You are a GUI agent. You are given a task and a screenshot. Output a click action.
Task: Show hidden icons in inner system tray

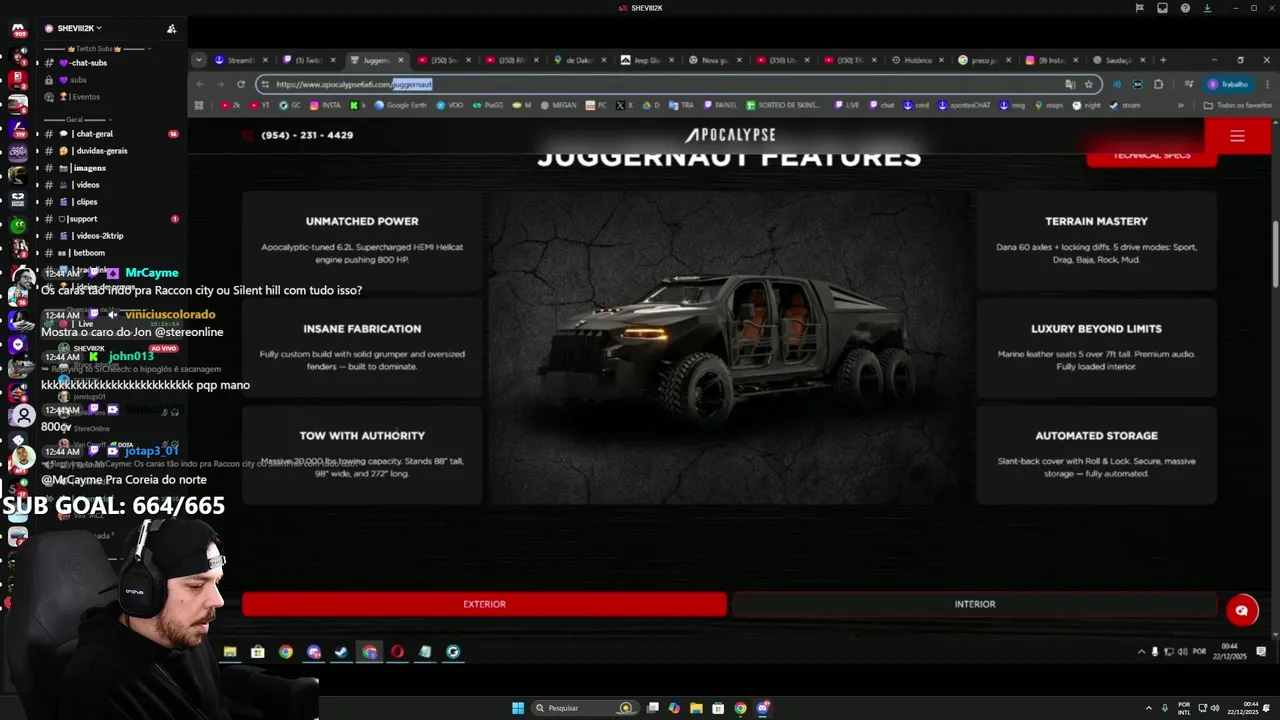(1141, 652)
